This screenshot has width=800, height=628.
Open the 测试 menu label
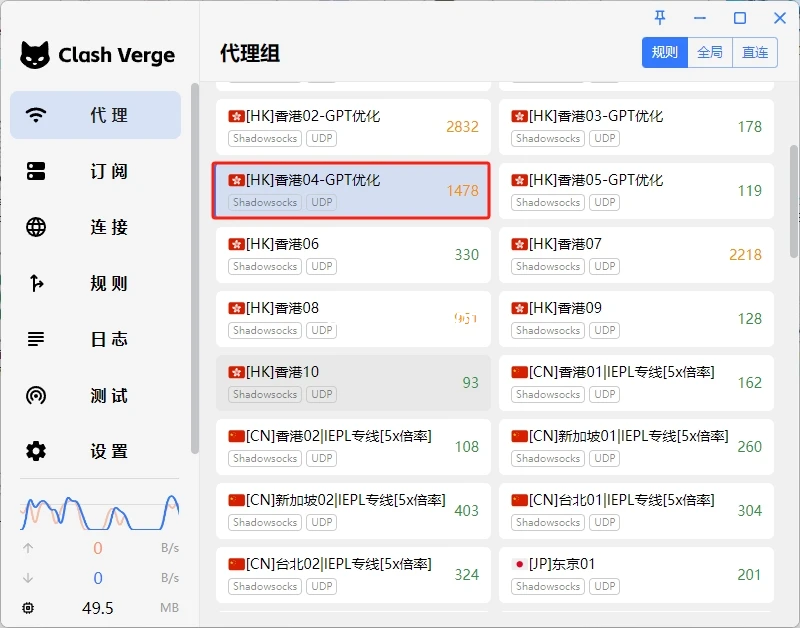click(109, 395)
